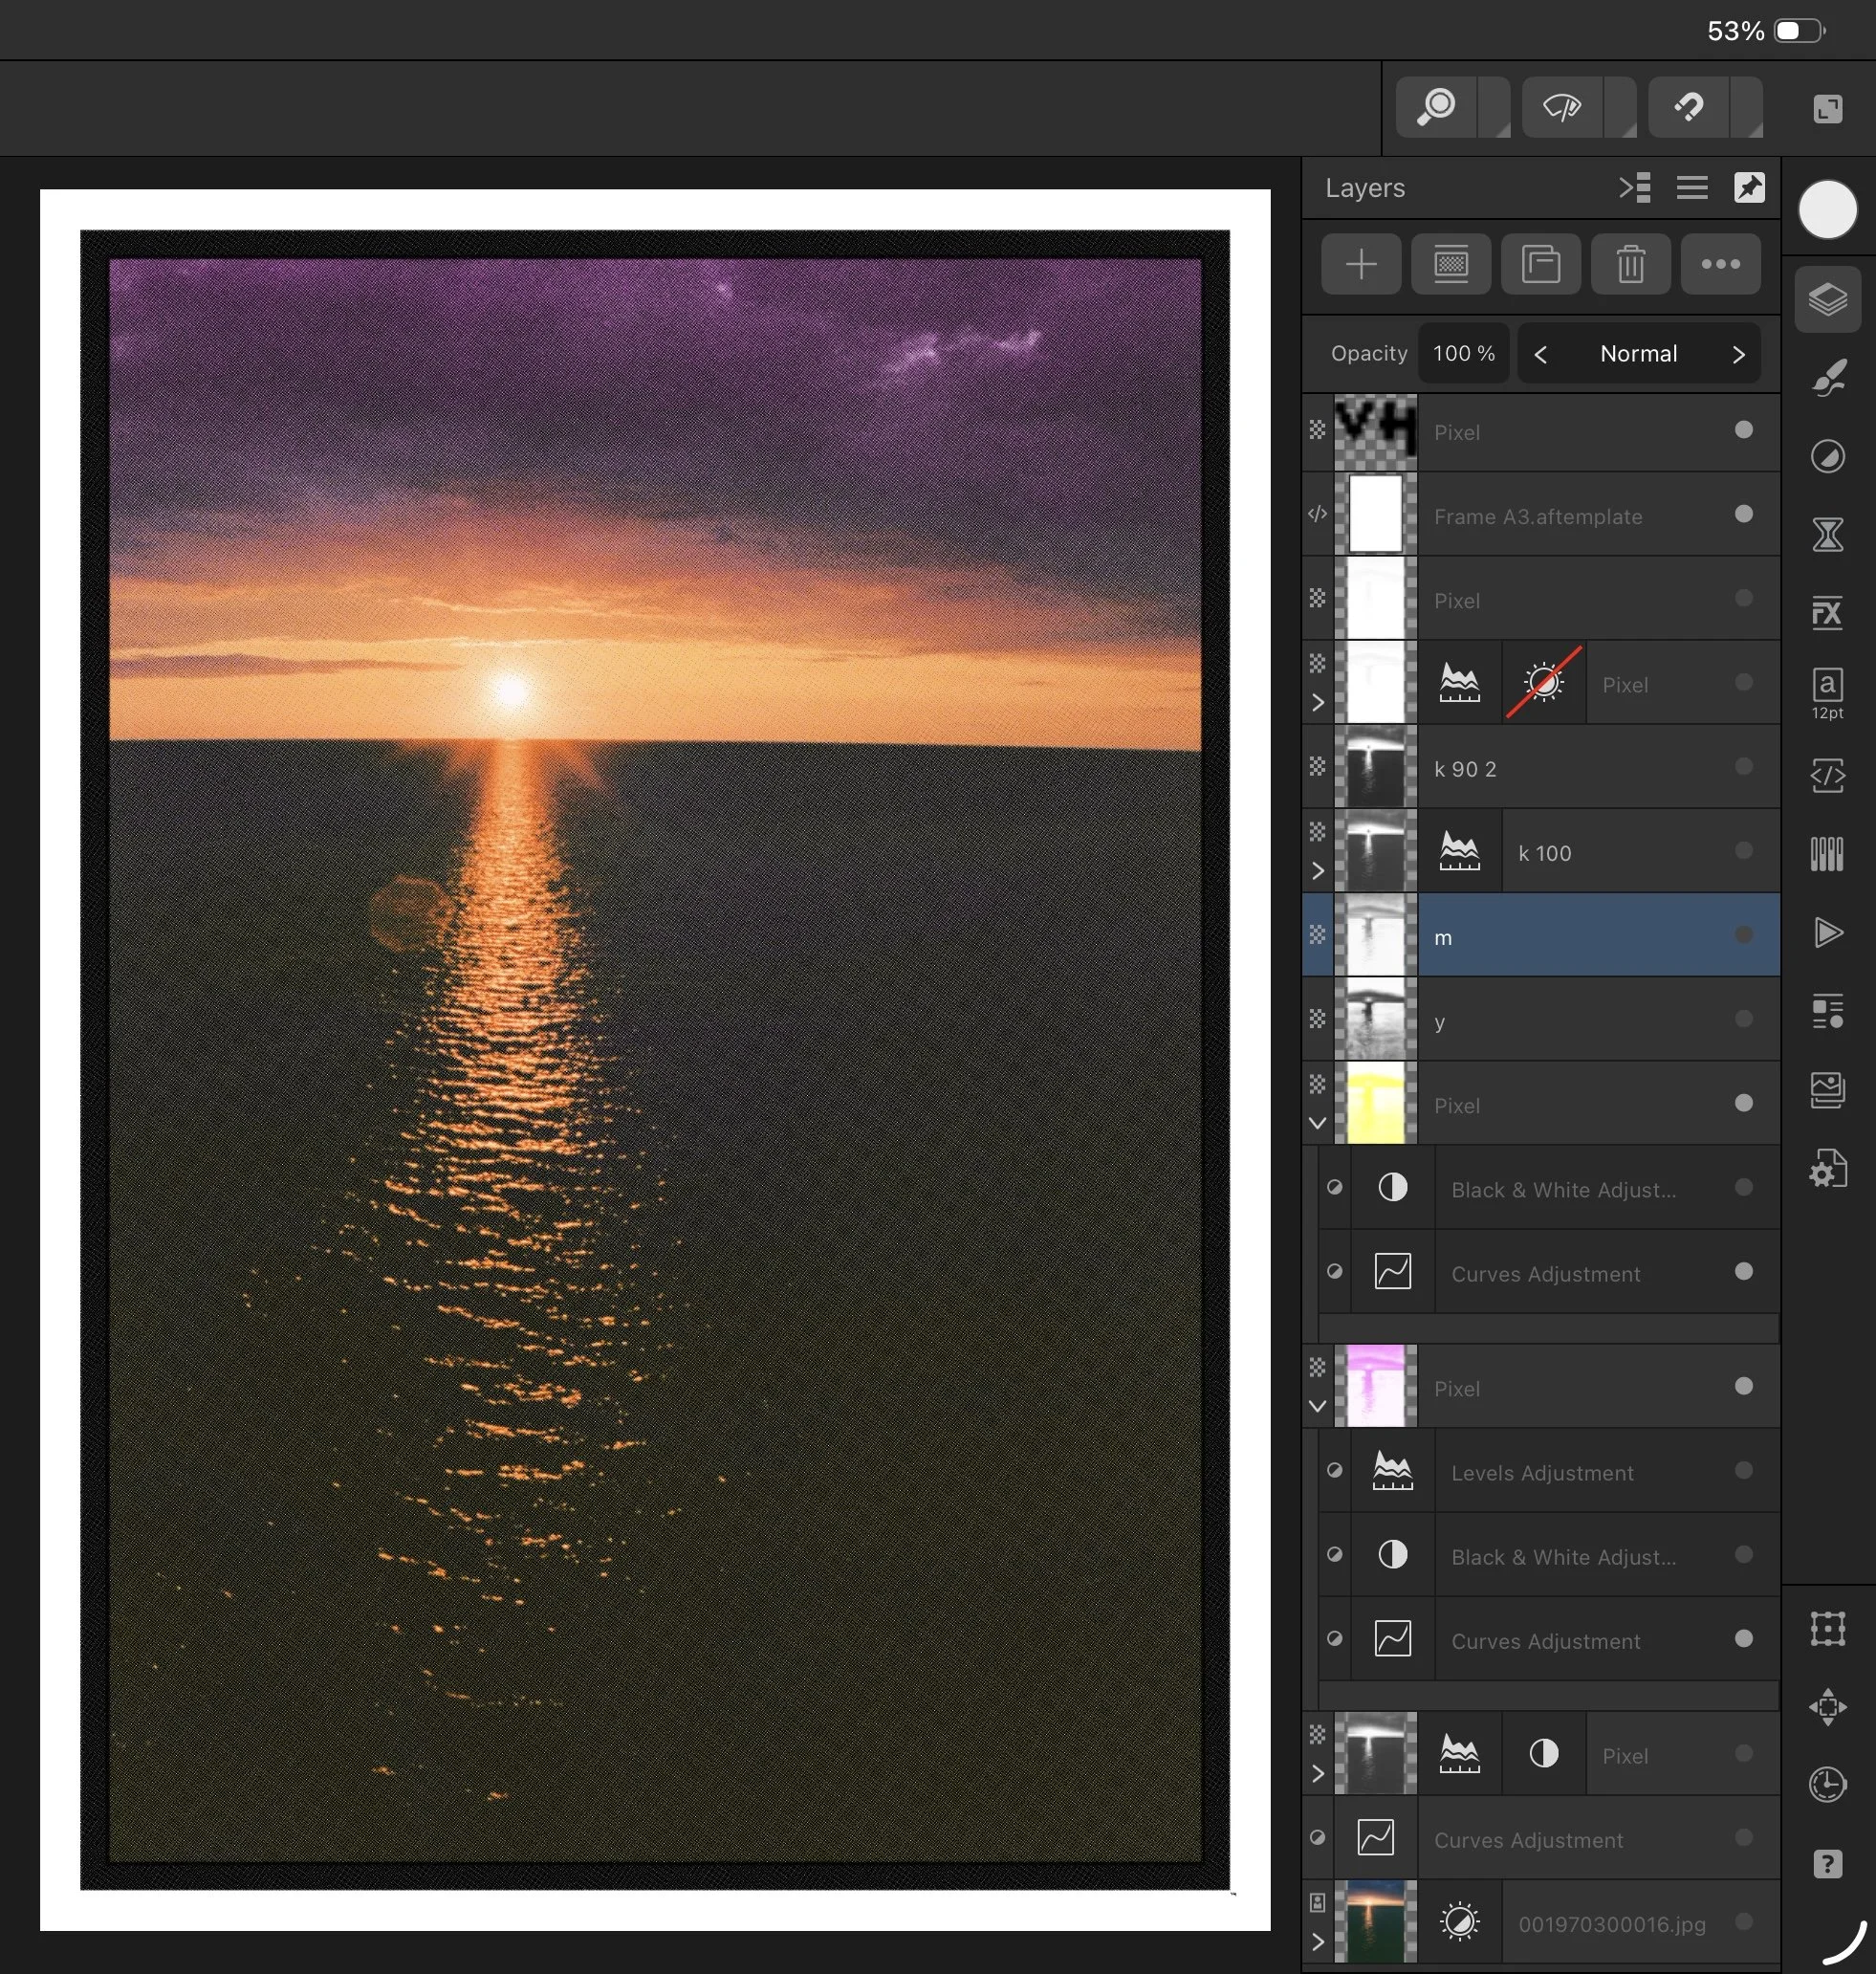Open the white primary color swatch

pyautogui.click(x=1827, y=210)
